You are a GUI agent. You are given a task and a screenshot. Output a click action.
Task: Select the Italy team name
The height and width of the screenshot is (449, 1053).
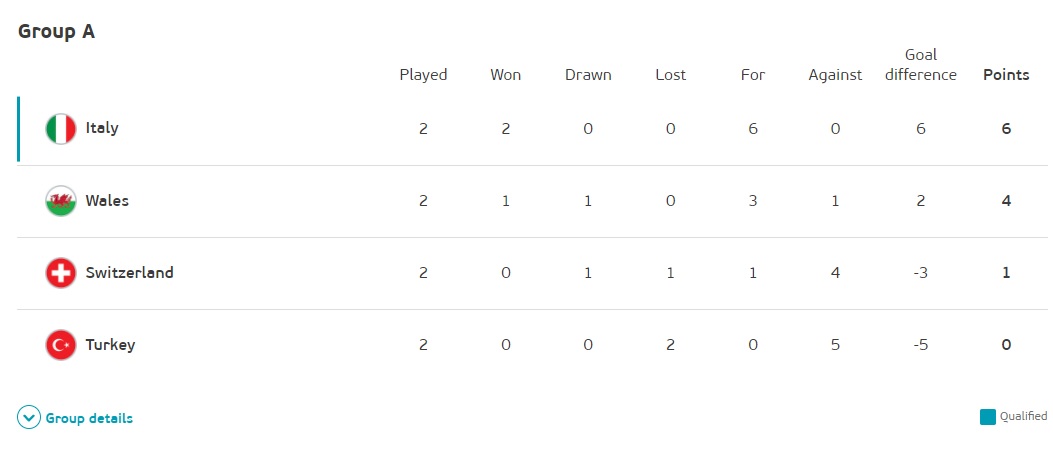[x=102, y=128]
